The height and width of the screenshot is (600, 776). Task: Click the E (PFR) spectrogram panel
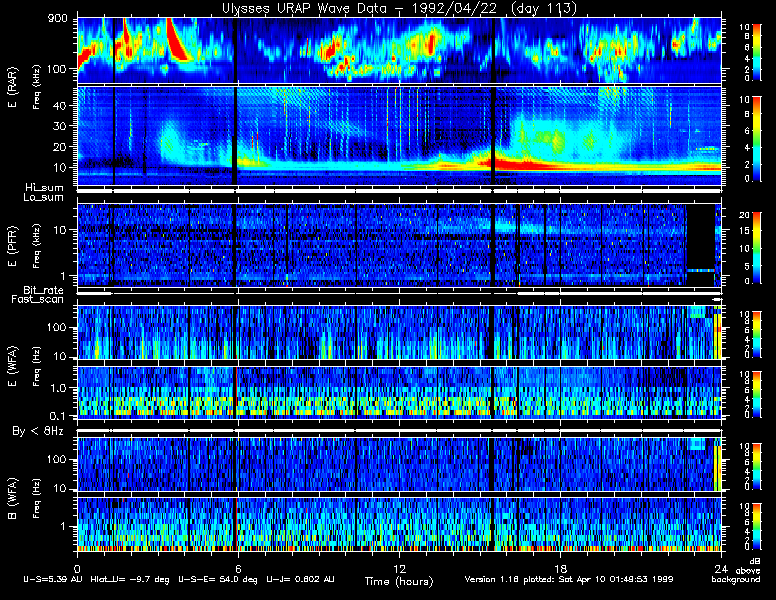[x=399, y=245]
